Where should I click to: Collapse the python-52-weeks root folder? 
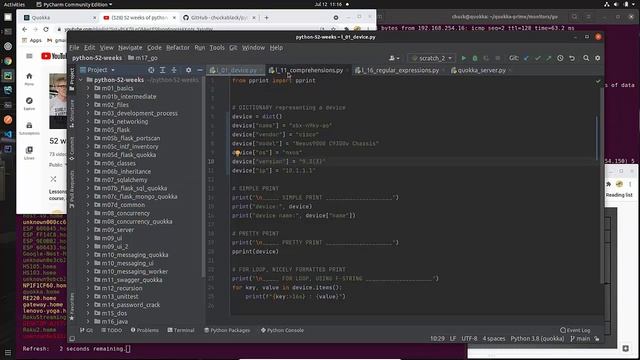[81, 80]
